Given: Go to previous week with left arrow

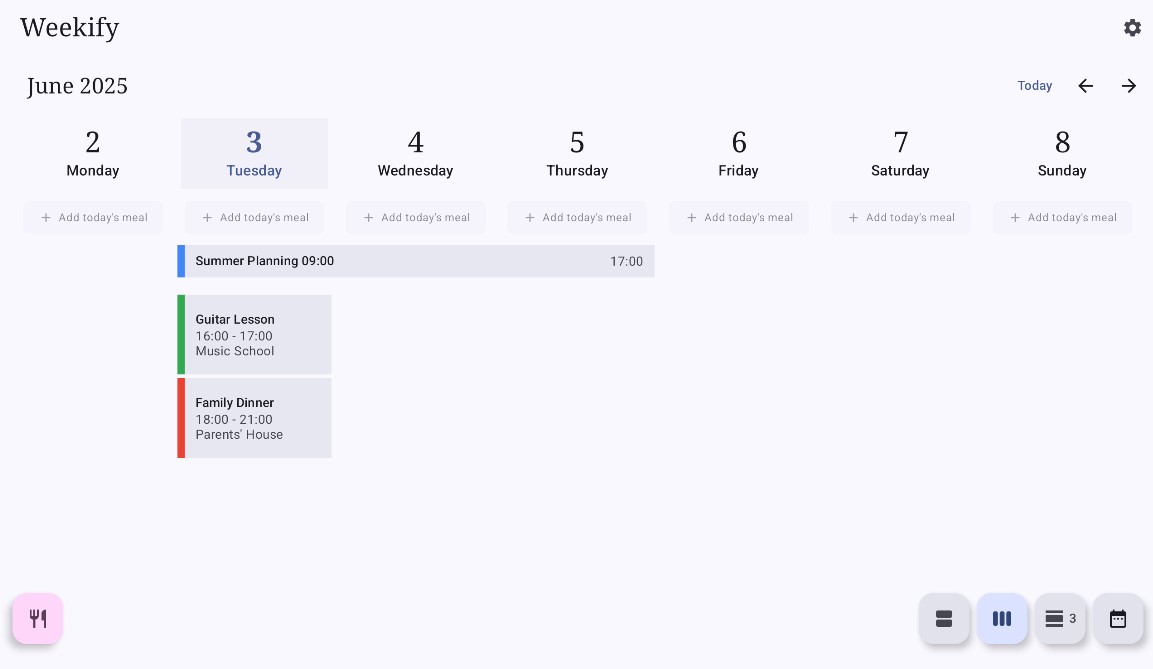Looking at the screenshot, I should tap(1085, 86).
